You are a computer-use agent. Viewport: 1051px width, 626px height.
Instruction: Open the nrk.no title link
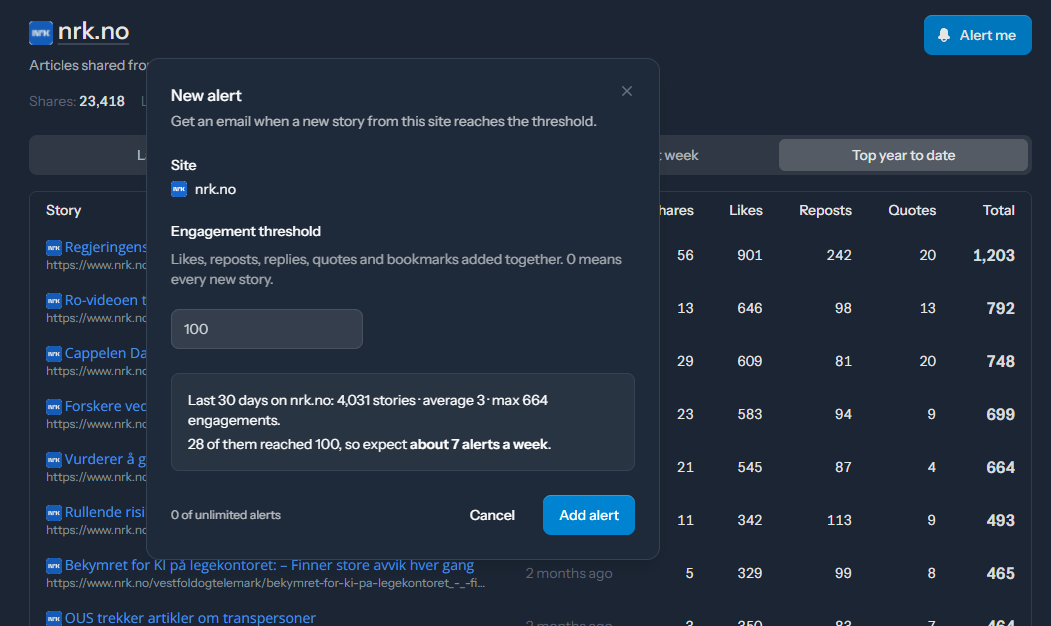pyautogui.click(x=93, y=31)
